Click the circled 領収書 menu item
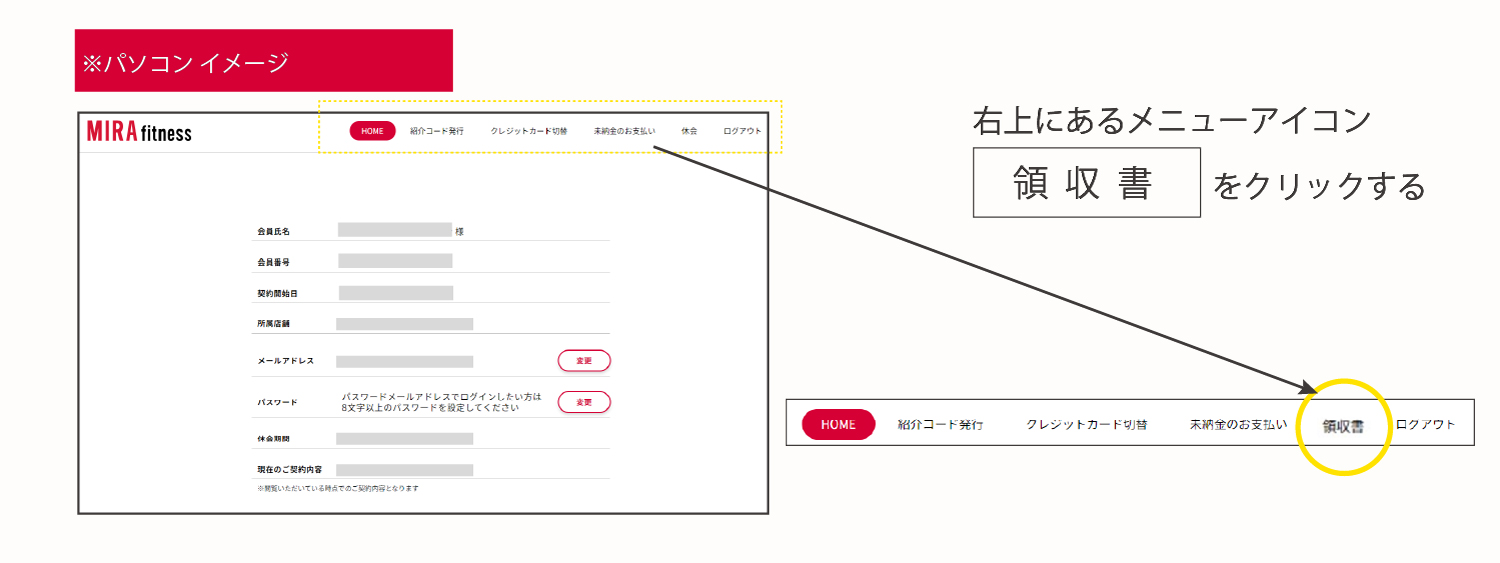Screen dimensions: 1500x563 (x=1343, y=425)
